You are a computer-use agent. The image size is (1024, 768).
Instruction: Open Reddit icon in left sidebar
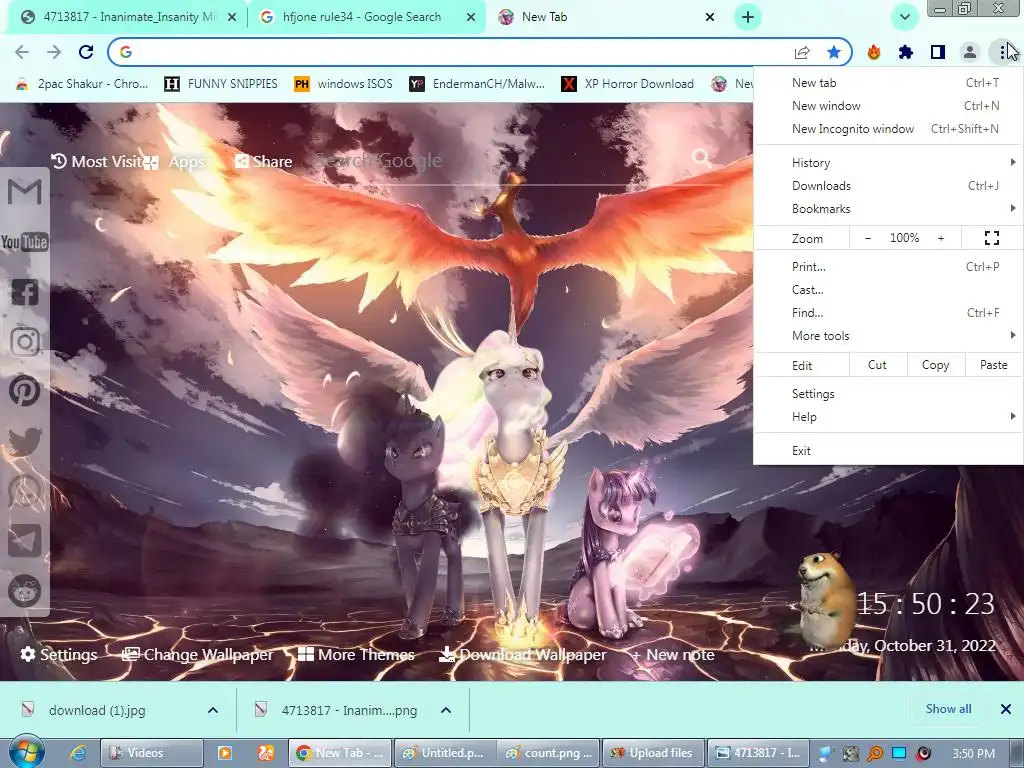(x=25, y=591)
